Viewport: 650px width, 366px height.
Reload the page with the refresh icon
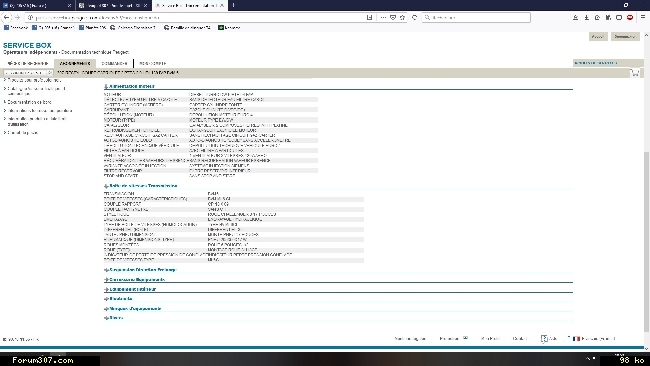(415, 17)
